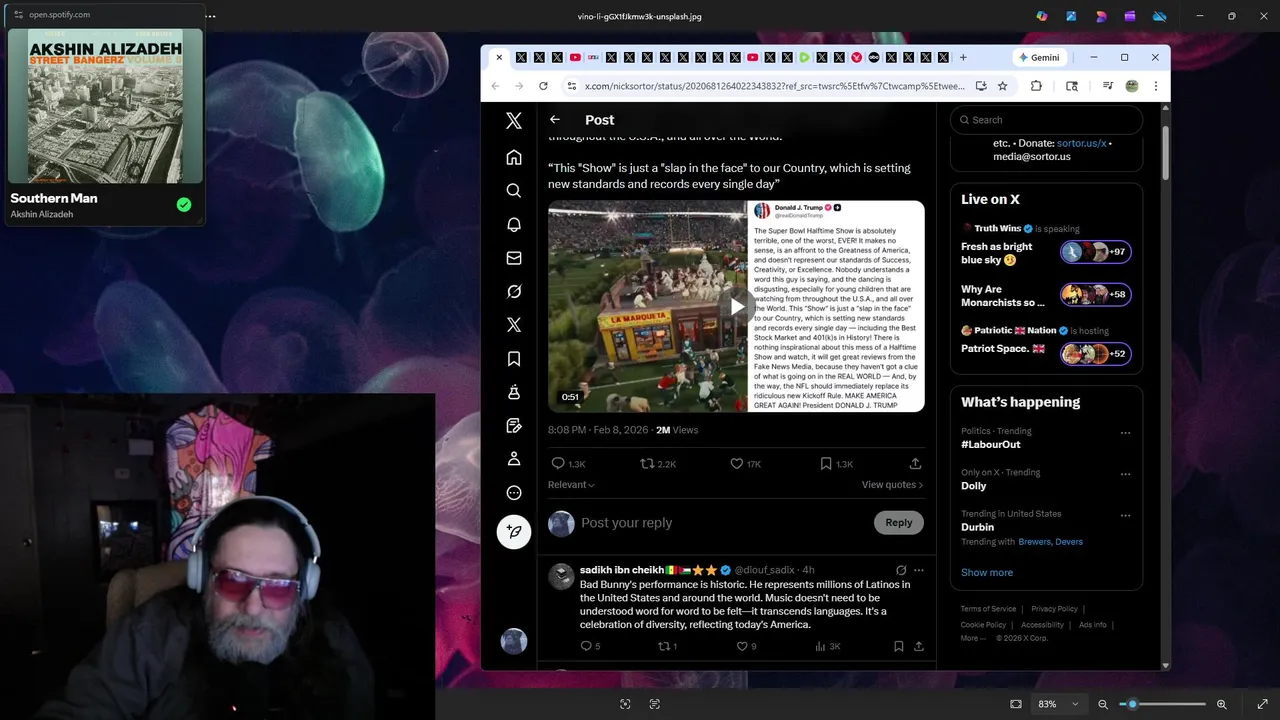Click Grok explain icon on sadikh's reply
Image resolution: width=1280 pixels, height=720 pixels.
point(901,570)
